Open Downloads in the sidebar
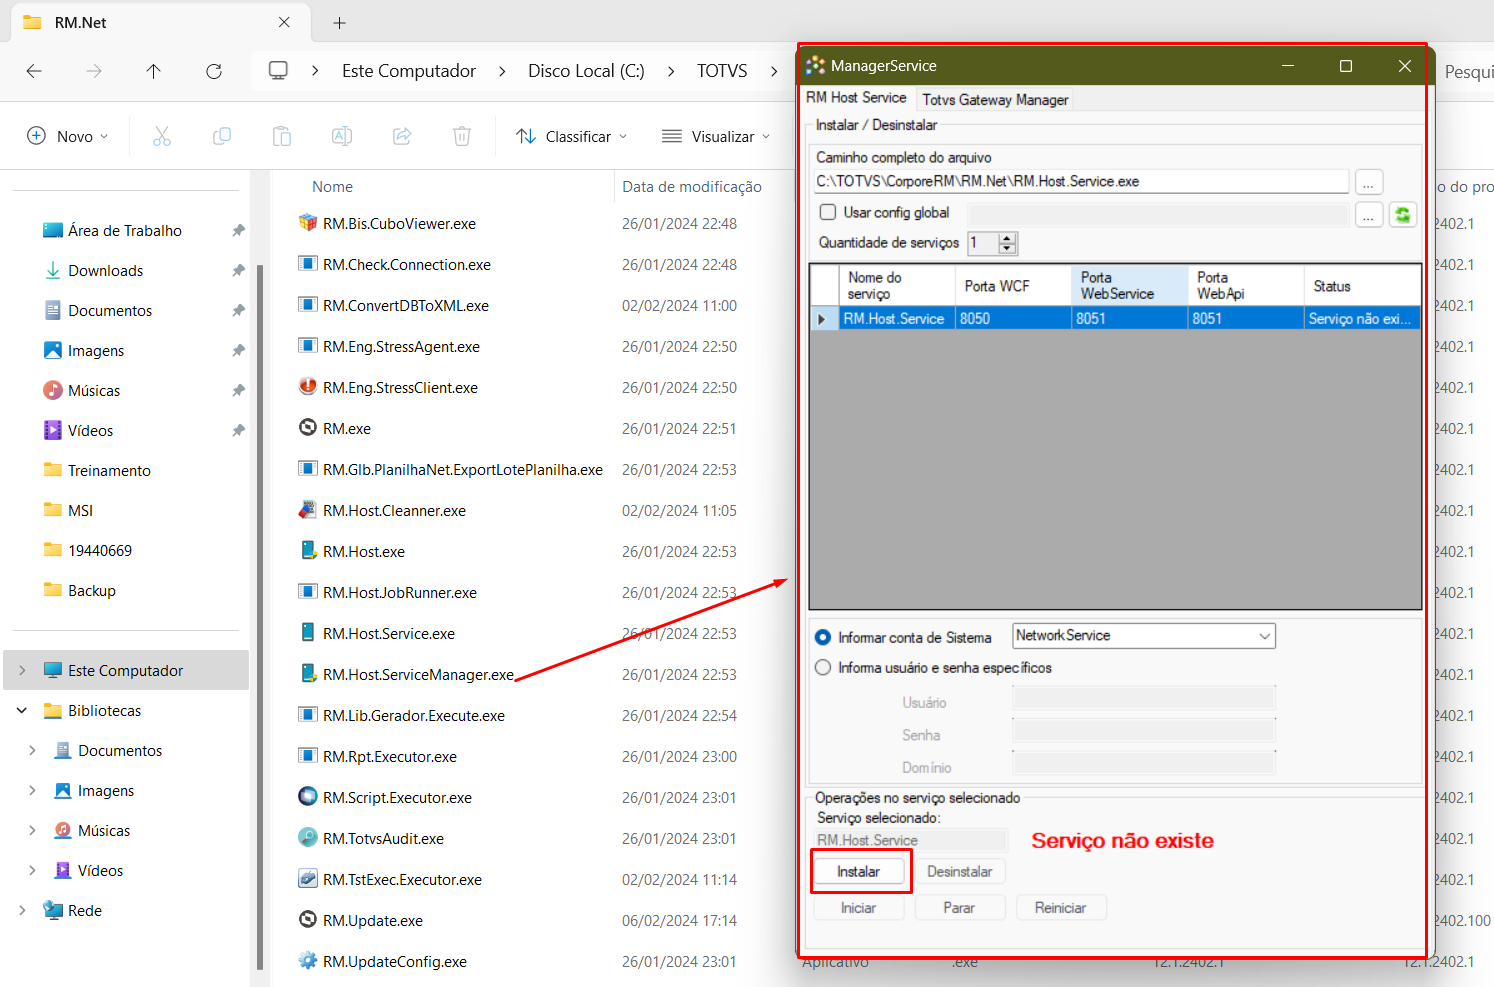 click(105, 270)
